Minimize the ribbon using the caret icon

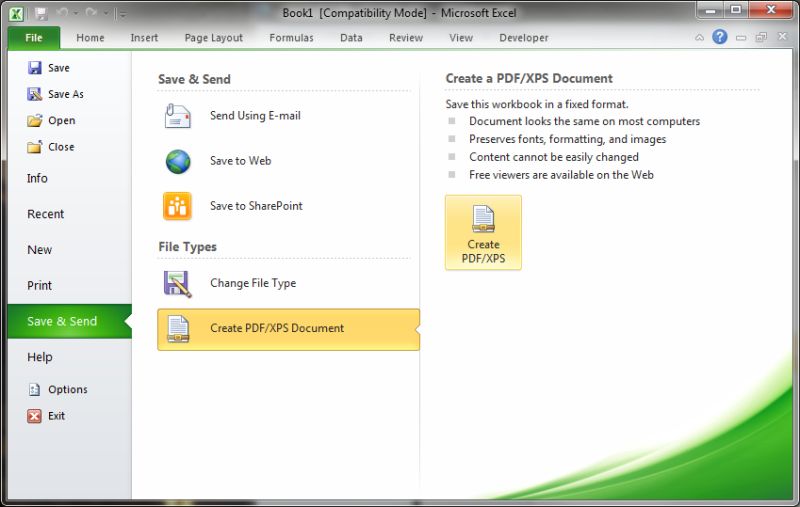pos(699,37)
